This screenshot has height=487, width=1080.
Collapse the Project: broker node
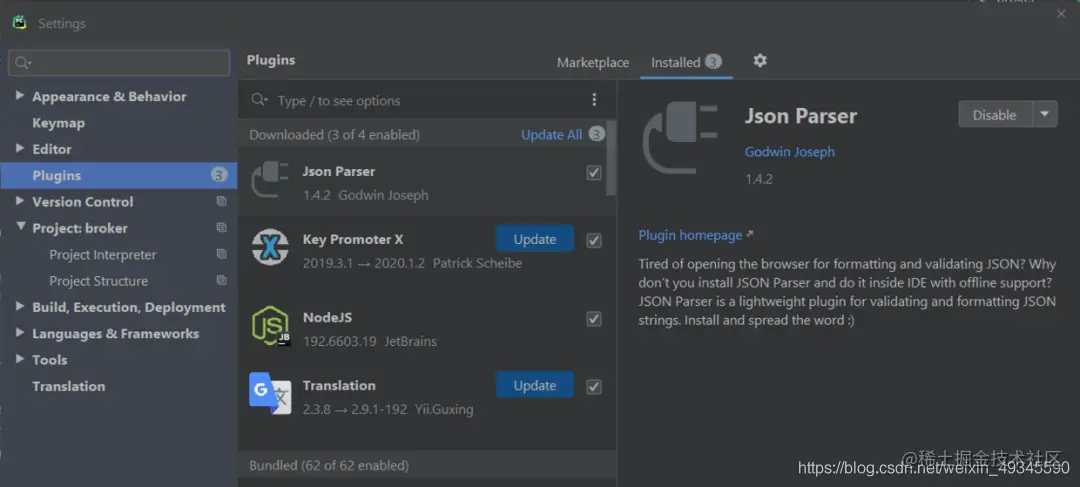(x=20, y=227)
